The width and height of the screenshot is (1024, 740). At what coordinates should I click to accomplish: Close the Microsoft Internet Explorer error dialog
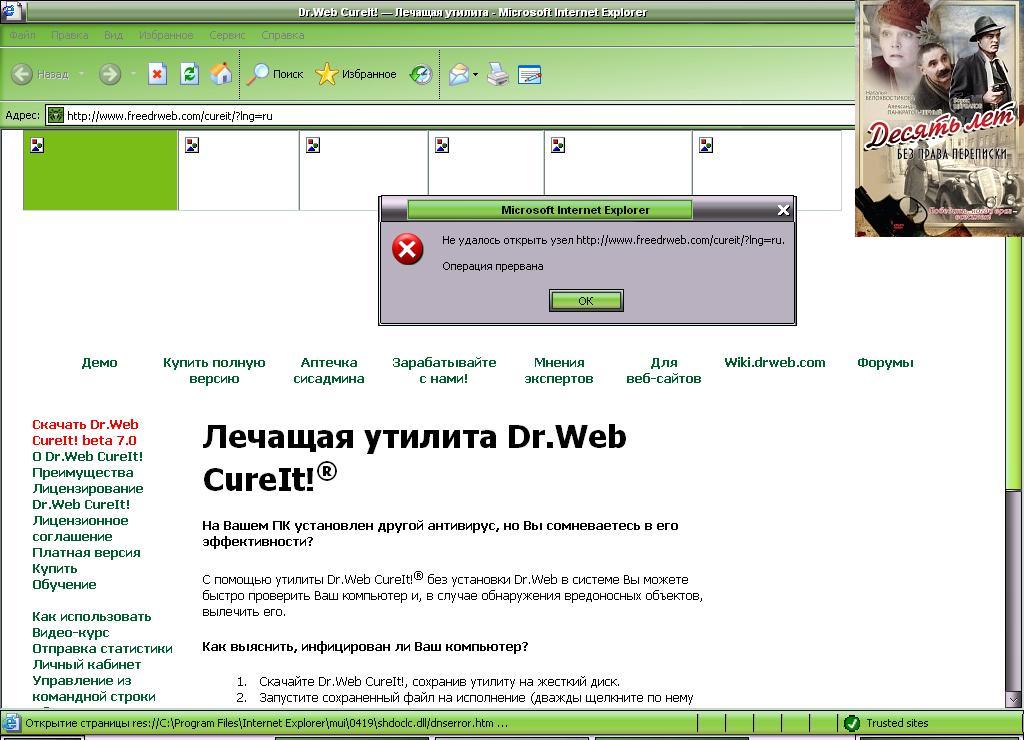[783, 210]
